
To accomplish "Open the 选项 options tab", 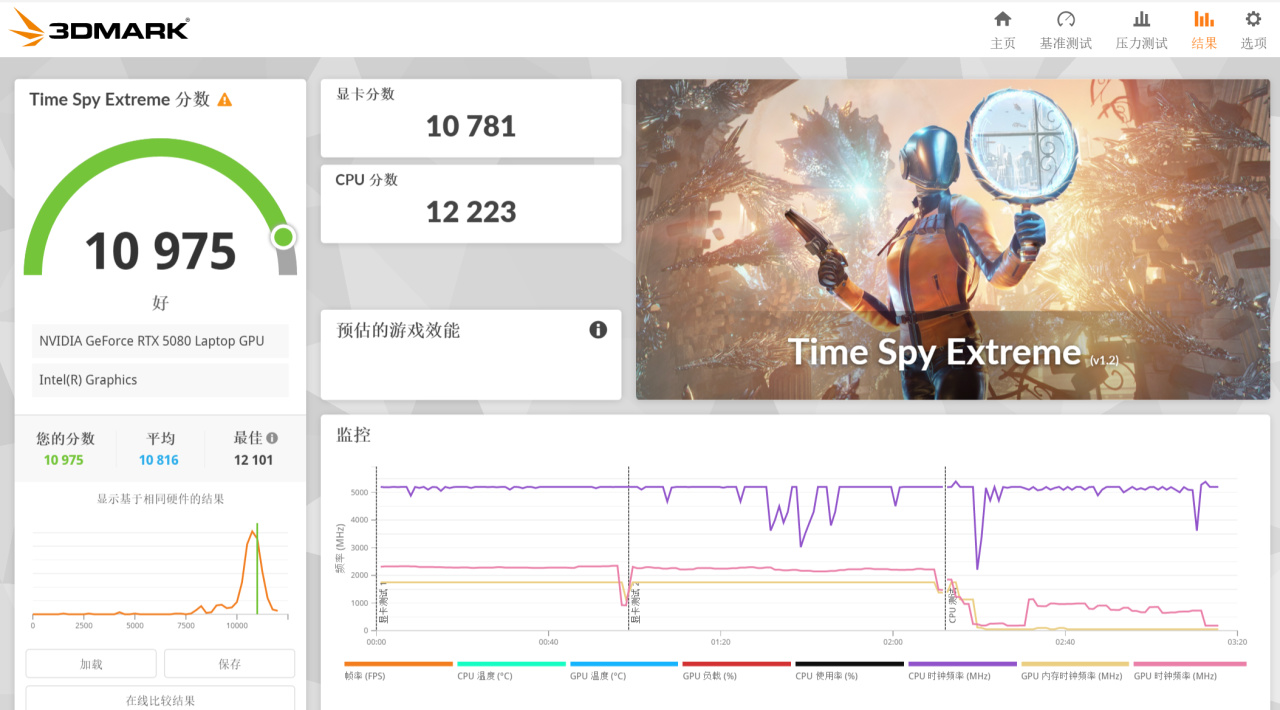I will 1253,30.
